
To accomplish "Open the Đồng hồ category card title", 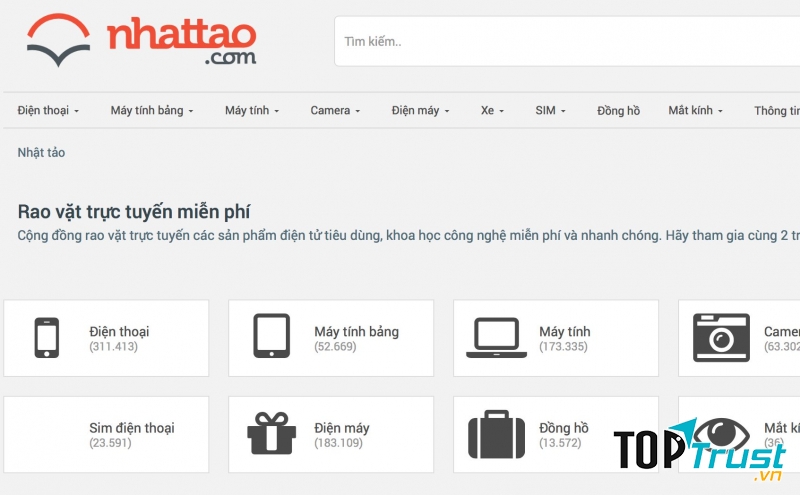I will [x=564, y=428].
